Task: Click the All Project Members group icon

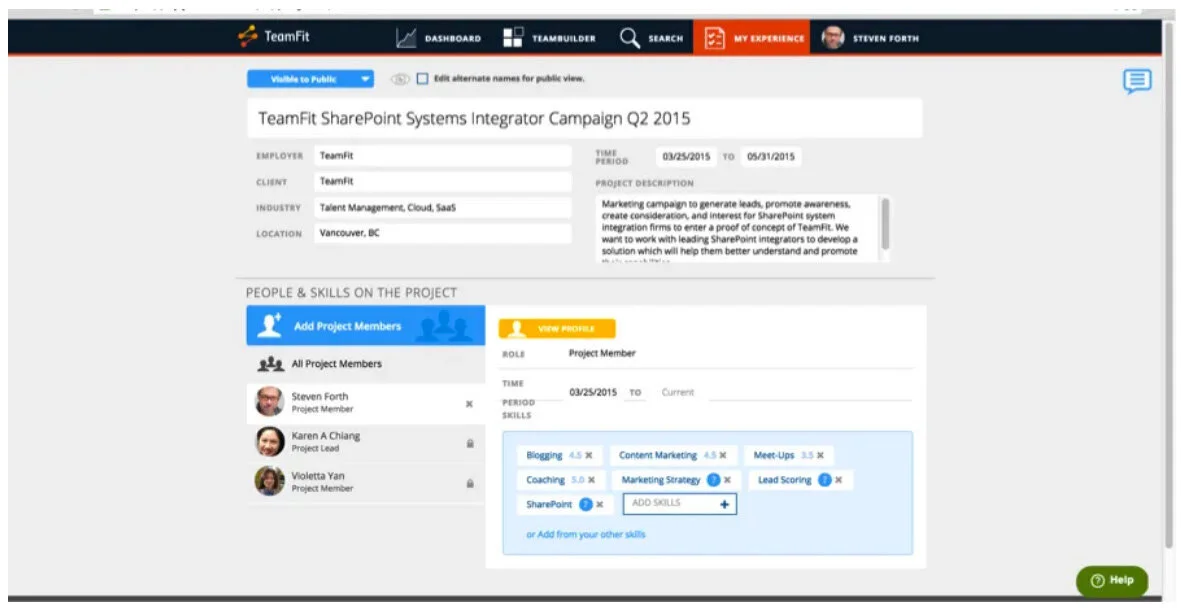Action: pyautogui.click(x=270, y=365)
